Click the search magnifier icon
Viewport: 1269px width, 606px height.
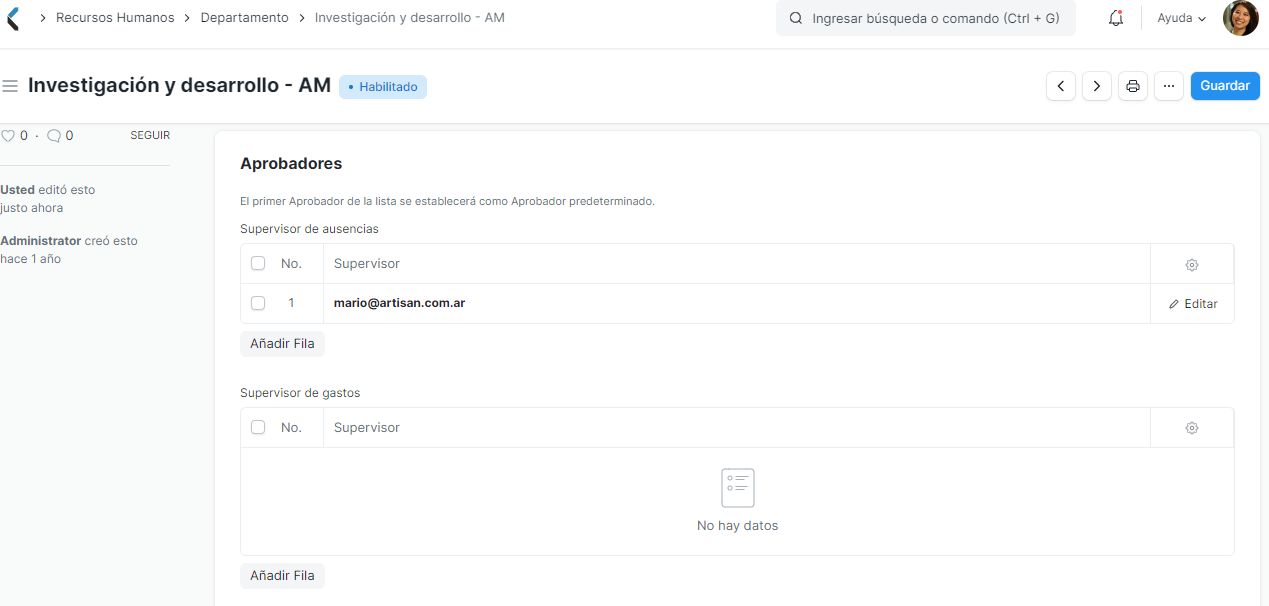796,18
